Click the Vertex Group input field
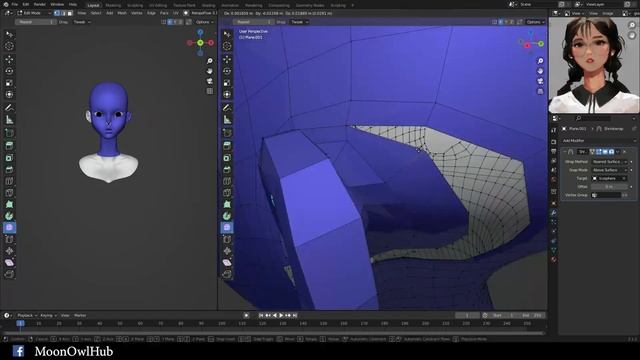 (x=606, y=195)
